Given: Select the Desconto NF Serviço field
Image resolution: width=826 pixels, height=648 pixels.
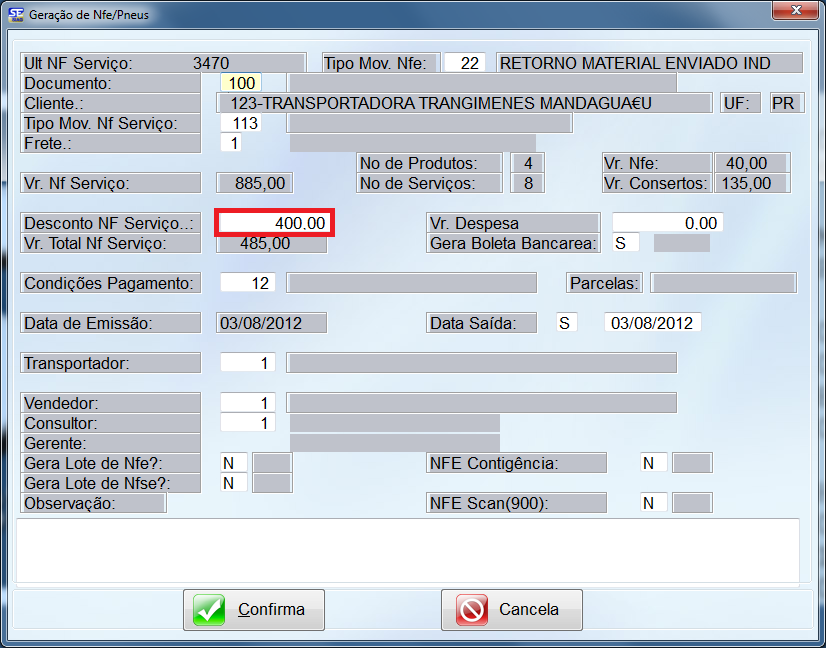Looking at the screenshot, I should (274, 223).
